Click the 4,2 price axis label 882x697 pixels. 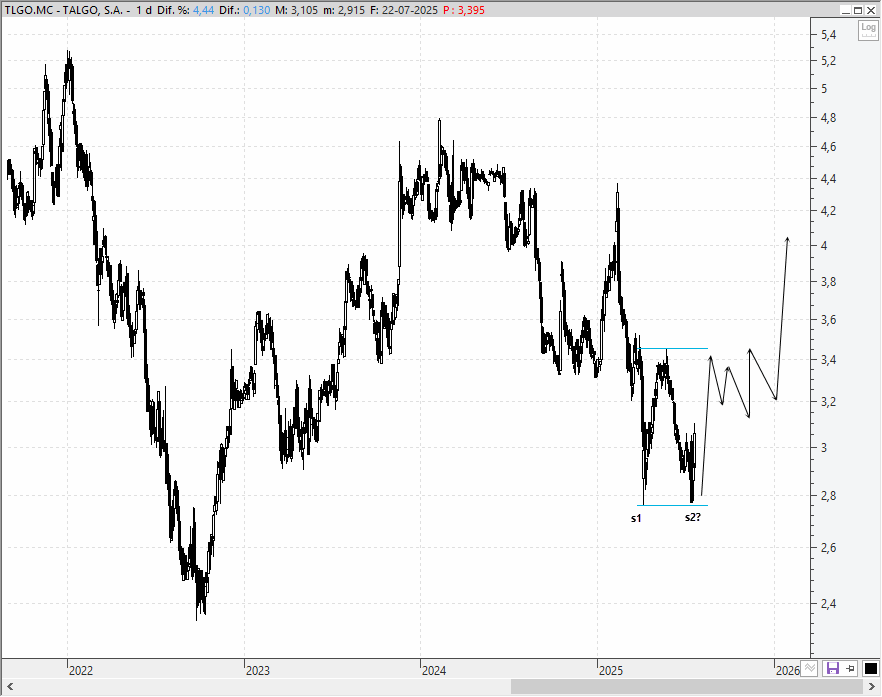pyautogui.click(x=829, y=211)
